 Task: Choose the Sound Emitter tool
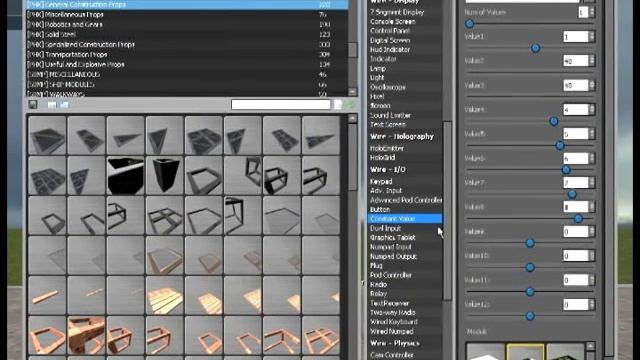pyautogui.click(x=390, y=115)
